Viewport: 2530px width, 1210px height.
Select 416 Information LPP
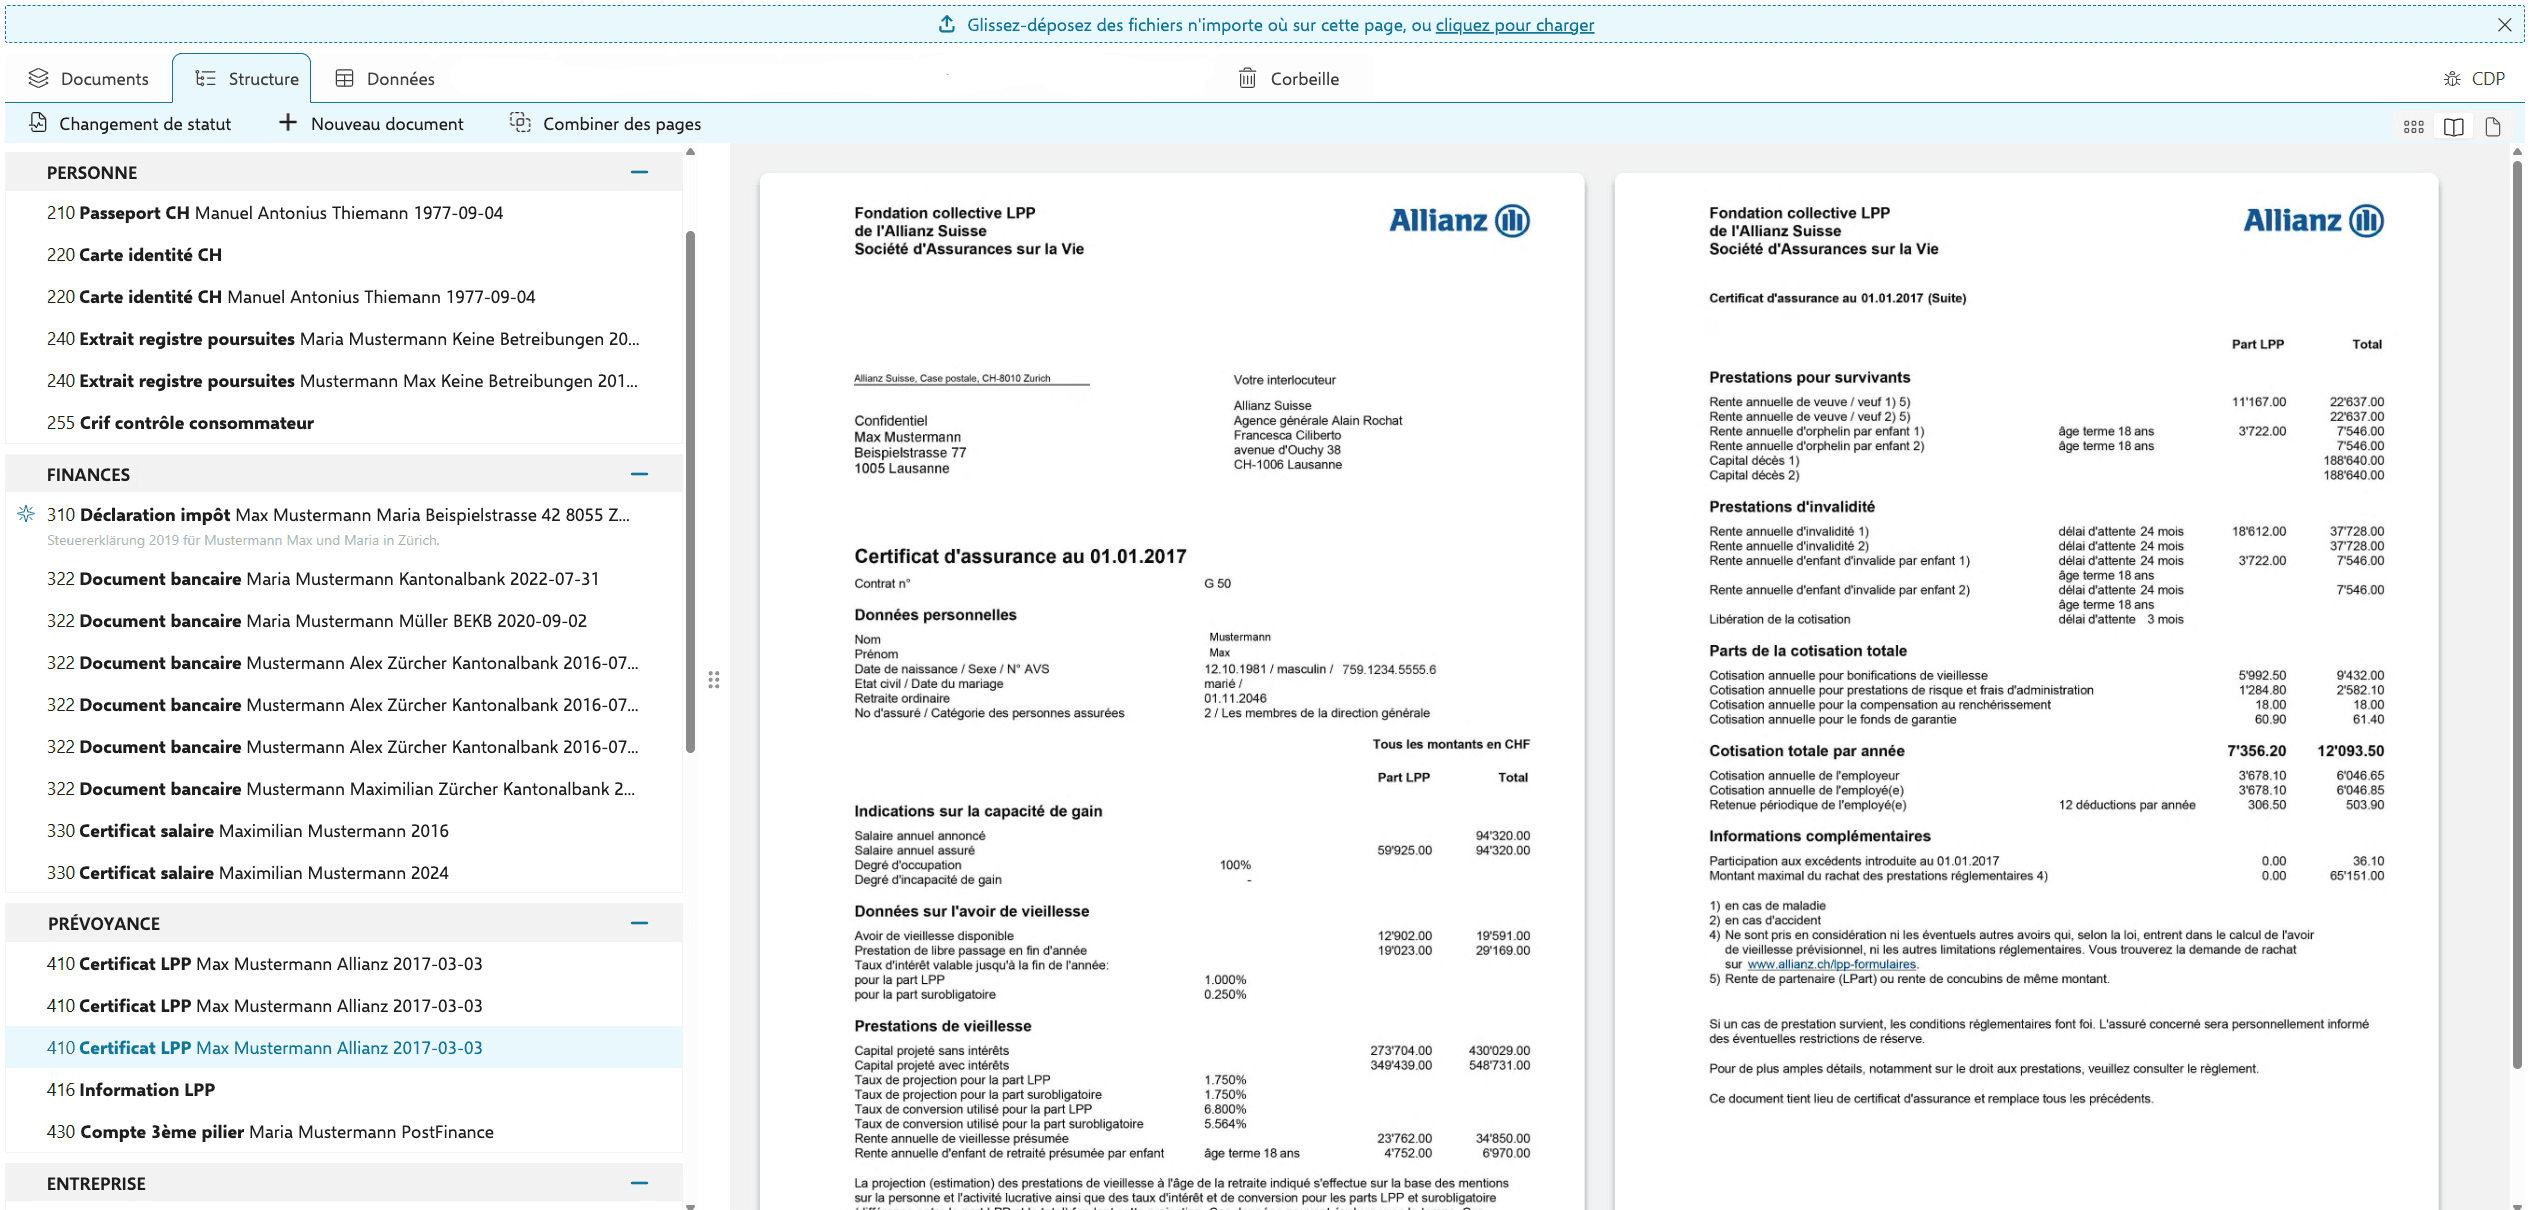pyautogui.click(x=344, y=1090)
